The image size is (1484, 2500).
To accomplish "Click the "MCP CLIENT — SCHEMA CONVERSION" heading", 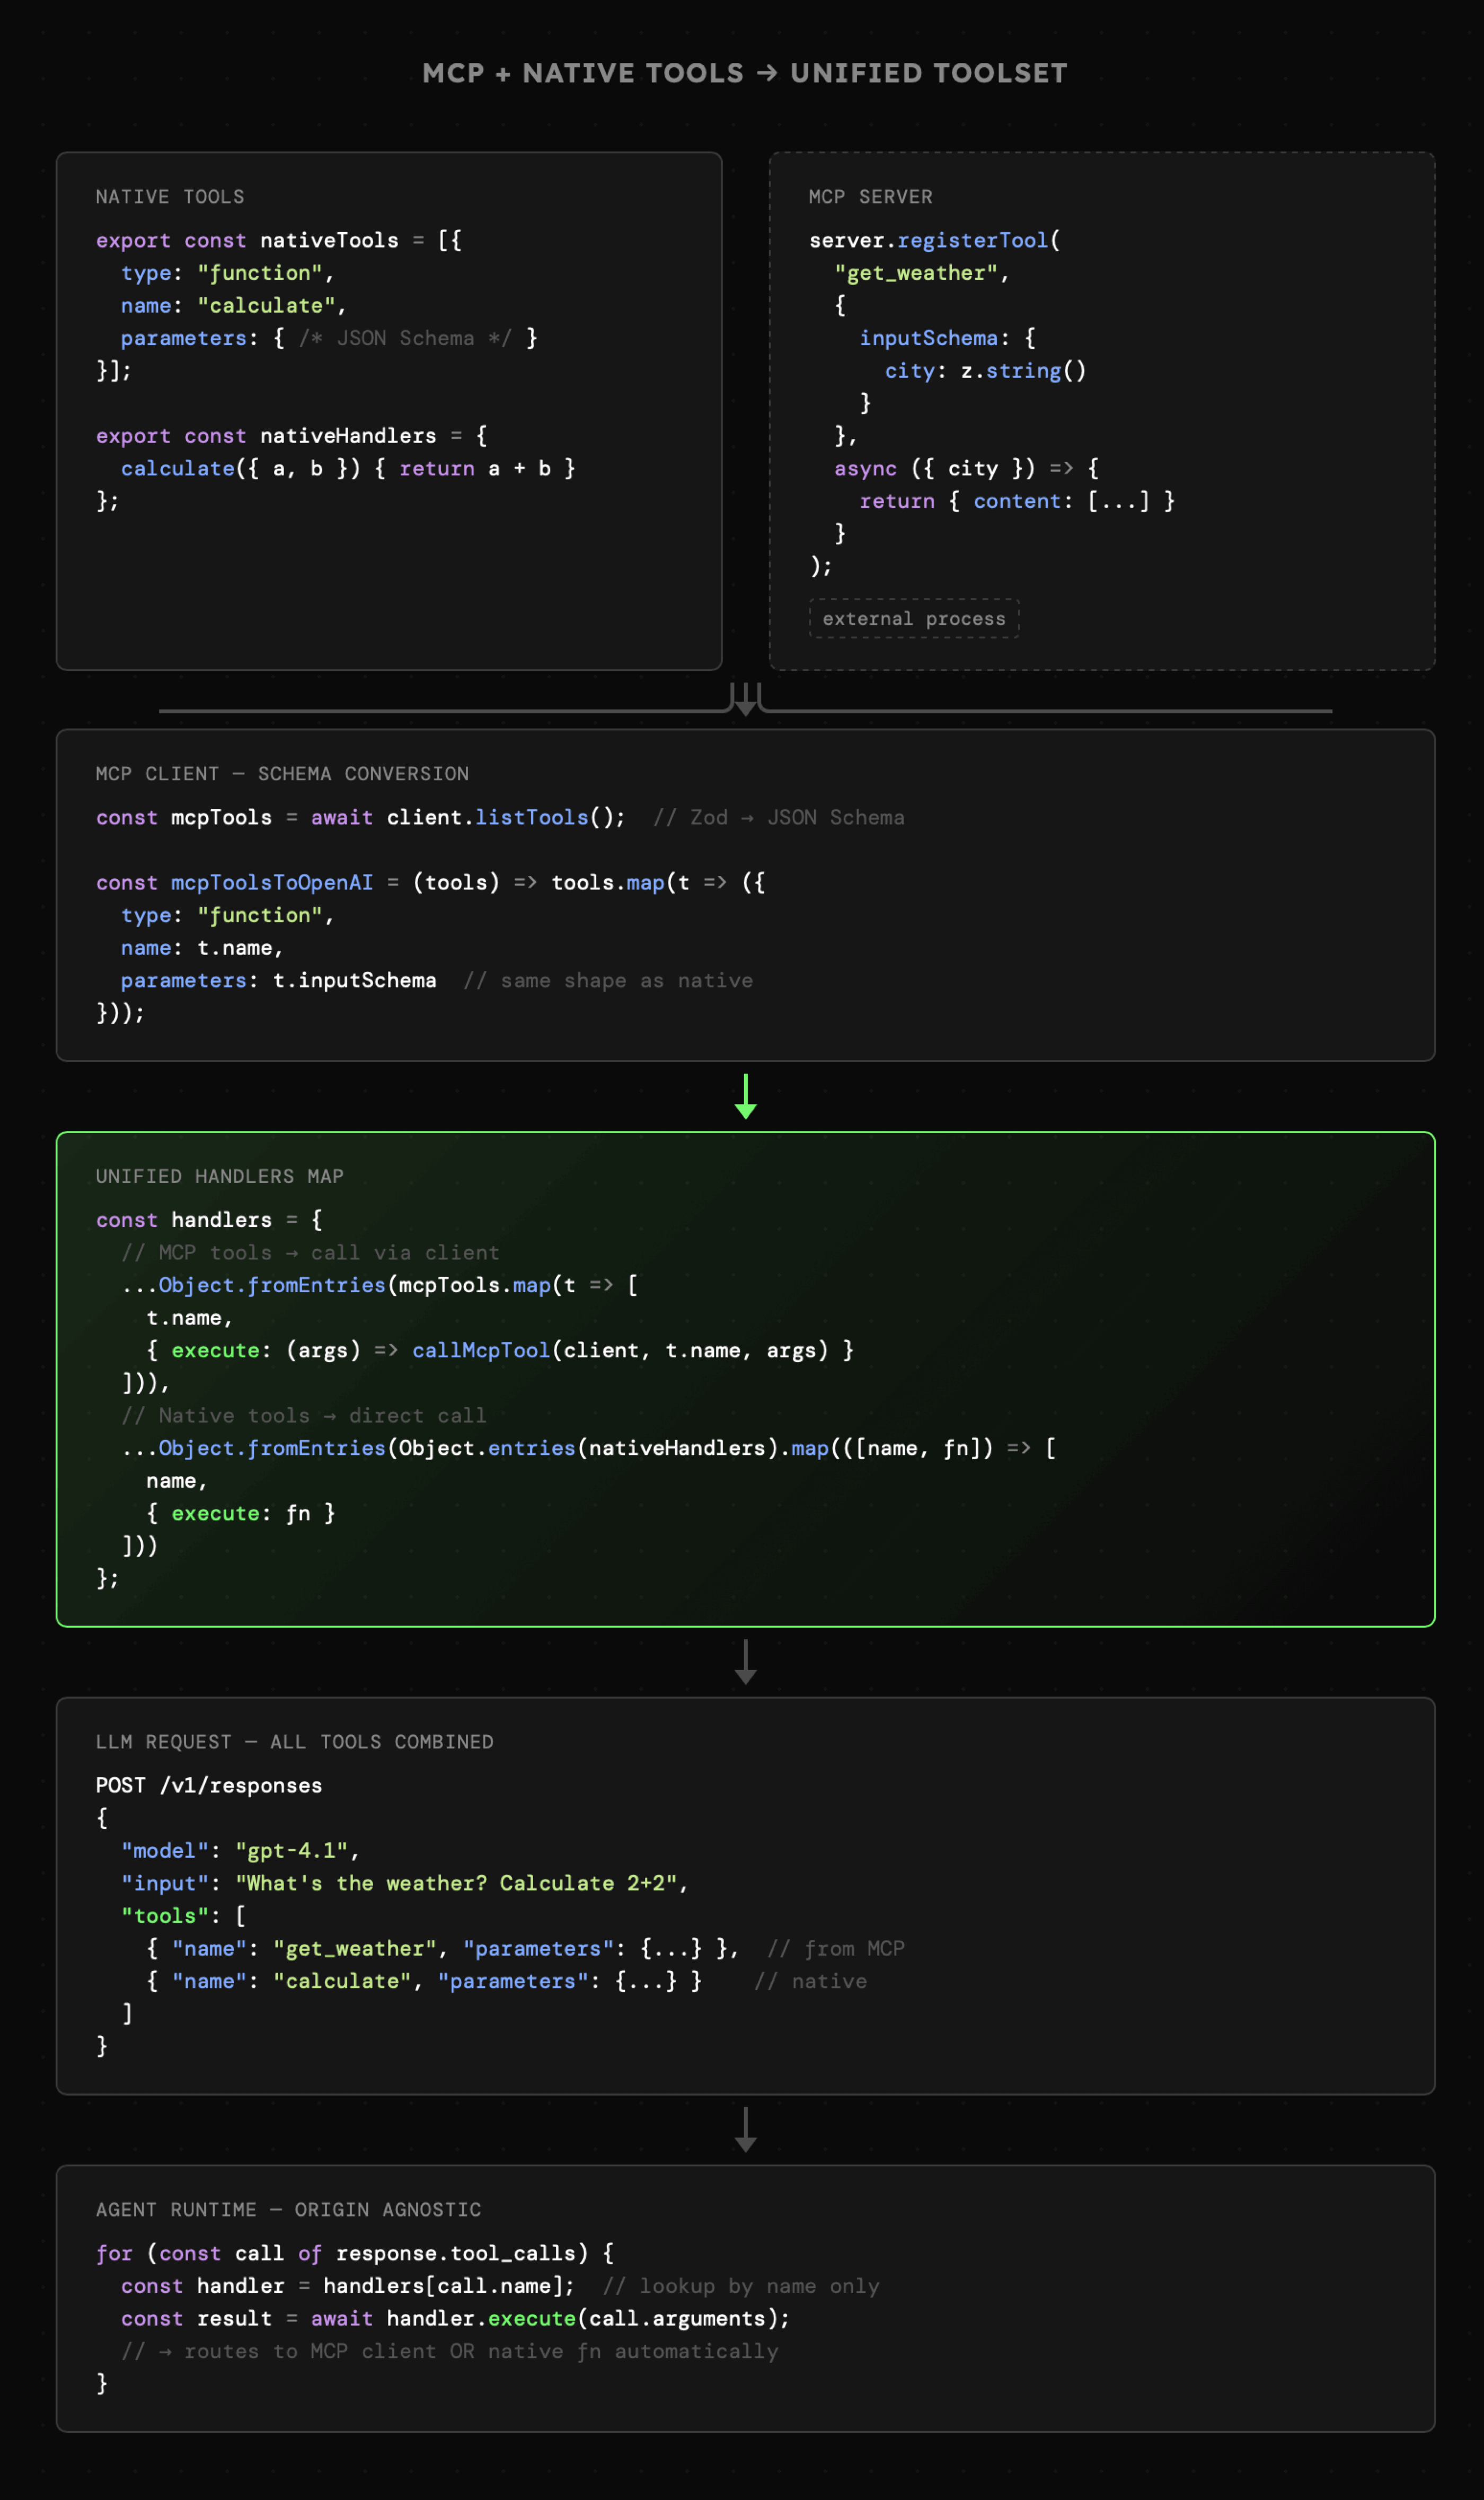I will [282, 774].
